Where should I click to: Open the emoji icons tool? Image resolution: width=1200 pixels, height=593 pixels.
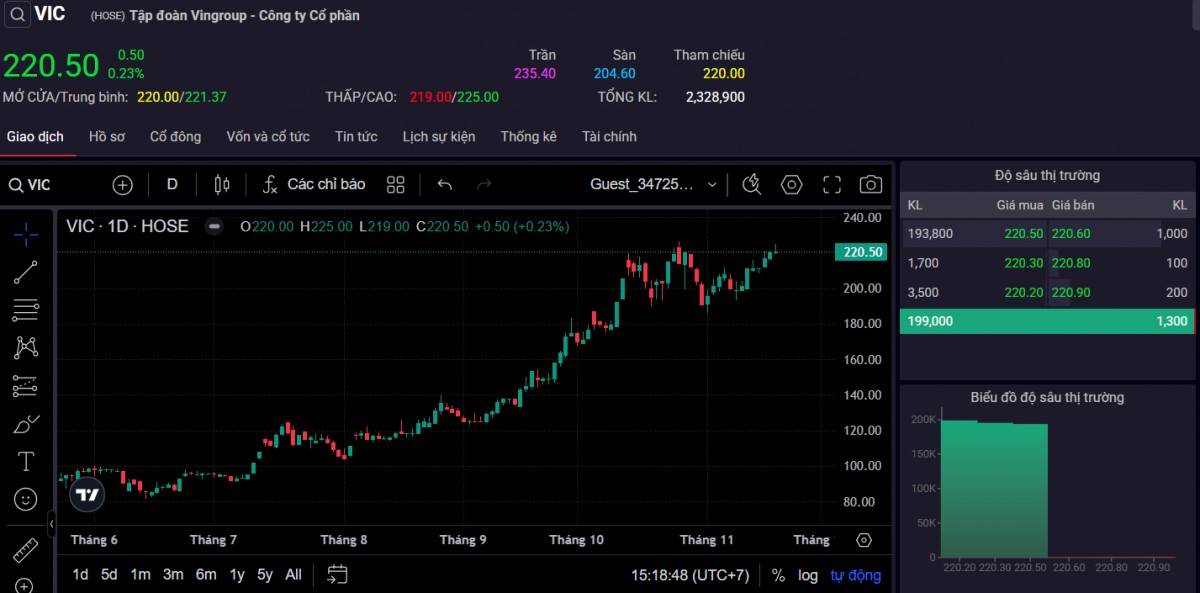pos(26,498)
